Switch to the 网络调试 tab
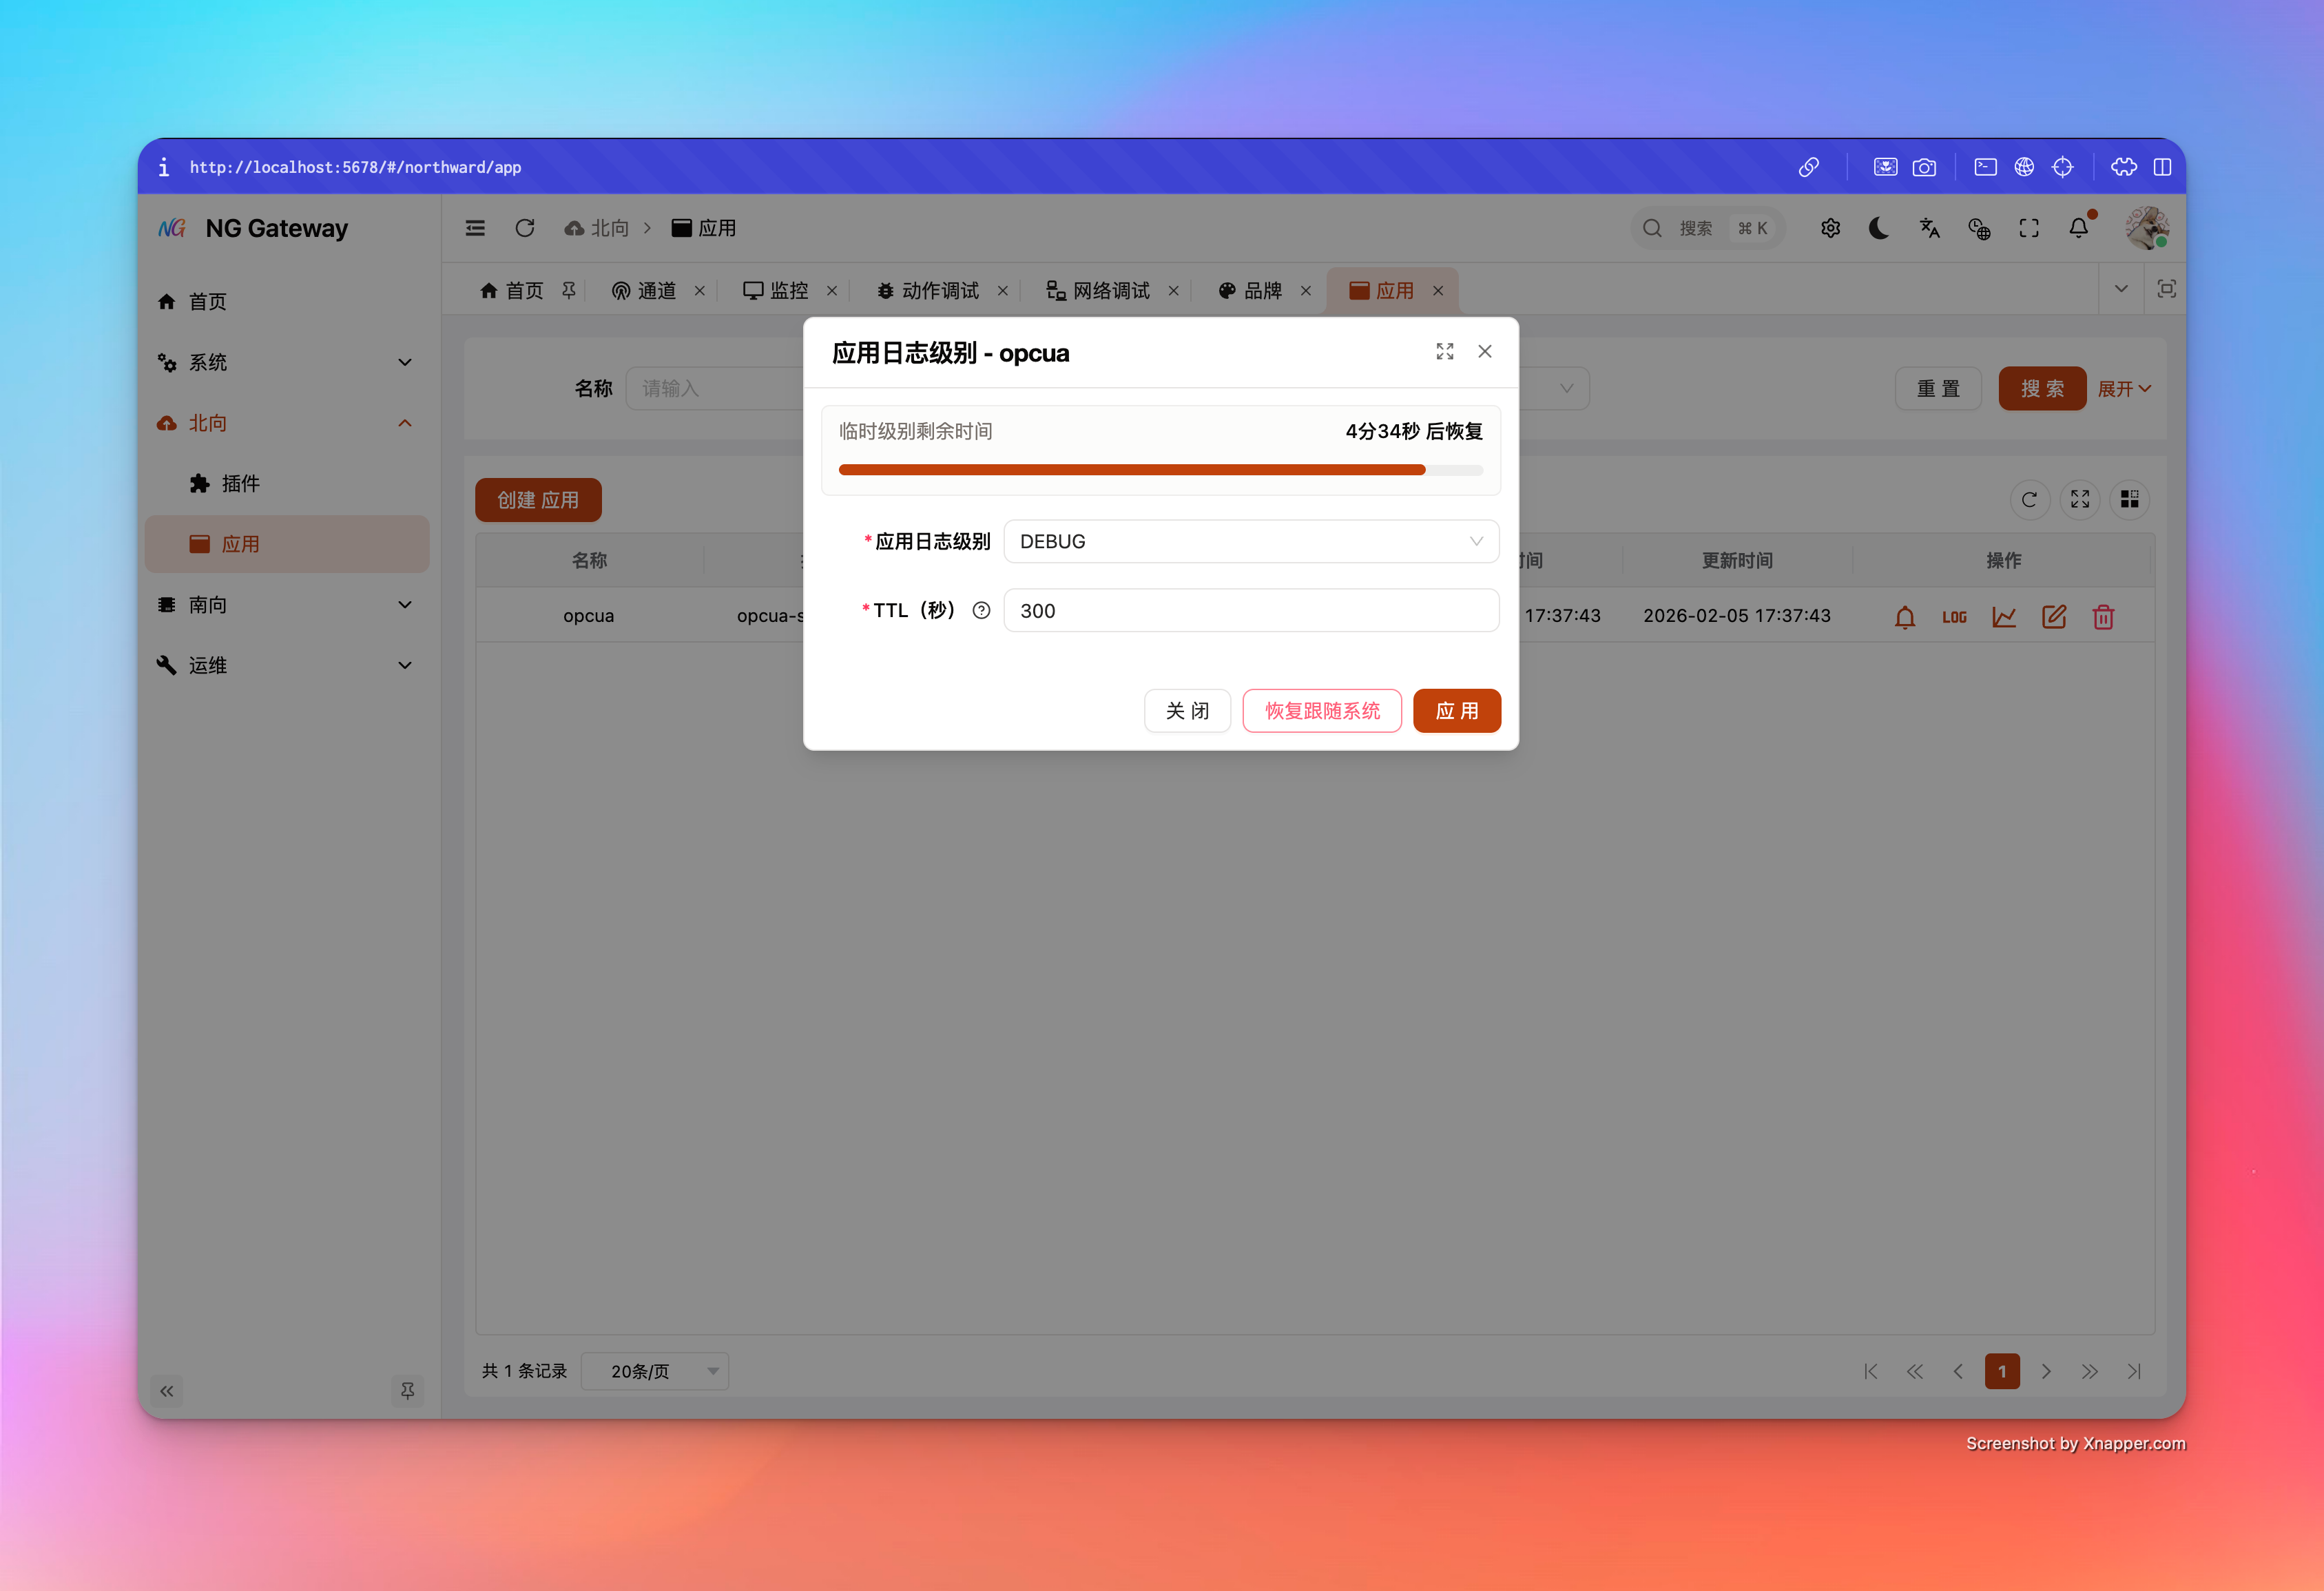This screenshot has height=1591, width=2324. tap(1112, 290)
